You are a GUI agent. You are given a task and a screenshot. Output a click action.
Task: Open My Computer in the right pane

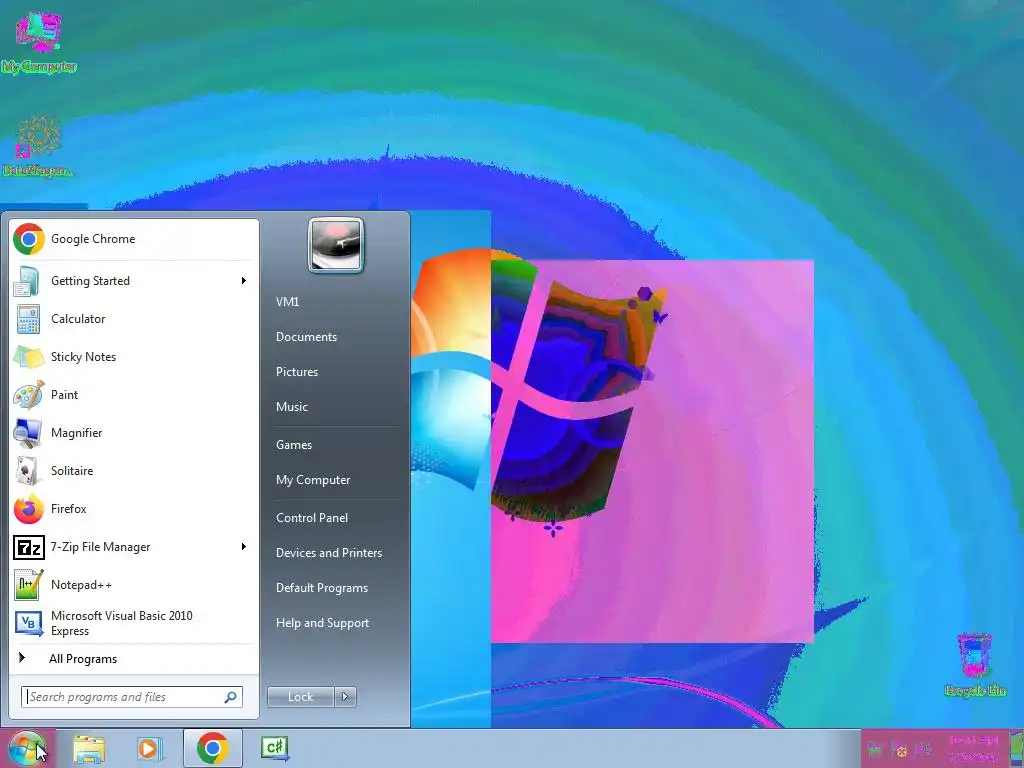coord(313,480)
